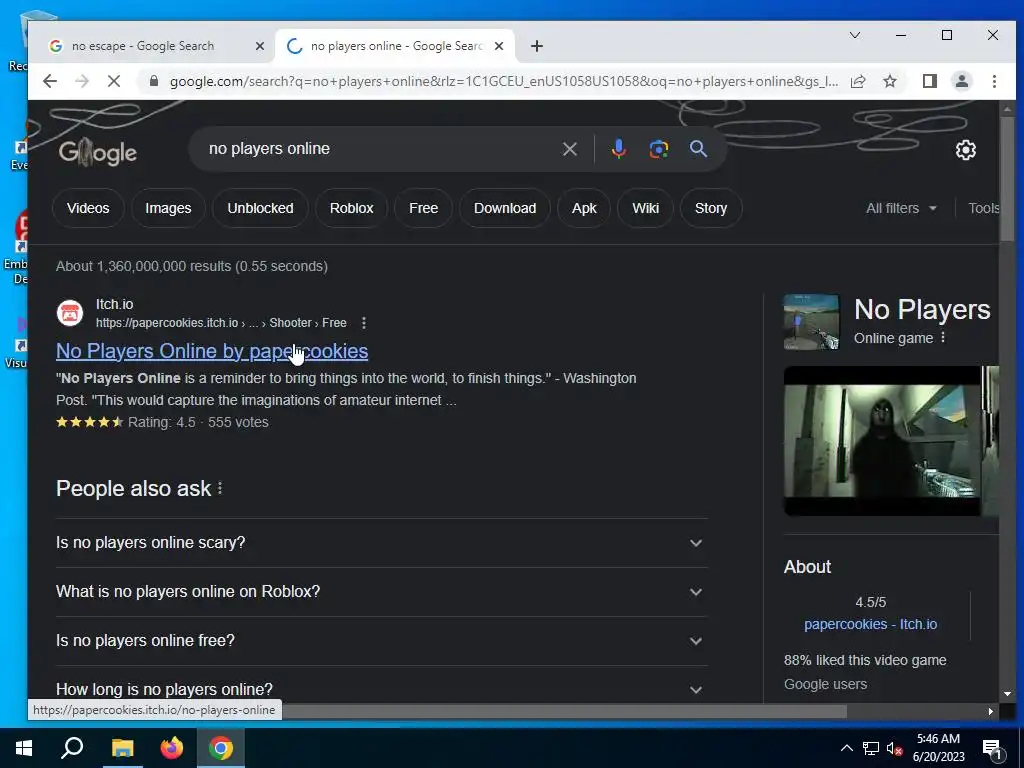Bookmark this page with the star icon
This screenshot has width=1024, height=768.
pyautogui.click(x=889, y=81)
